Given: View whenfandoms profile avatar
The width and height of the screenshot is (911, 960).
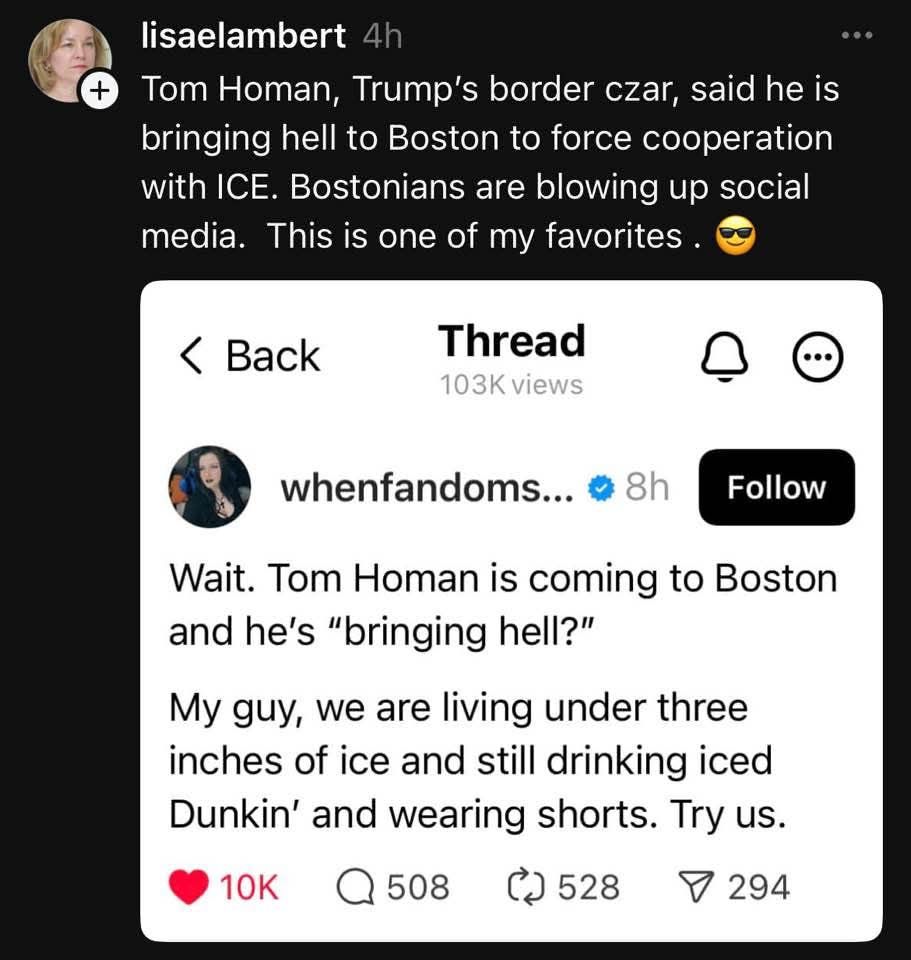Looking at the screenshot, I should click(209, 487).
